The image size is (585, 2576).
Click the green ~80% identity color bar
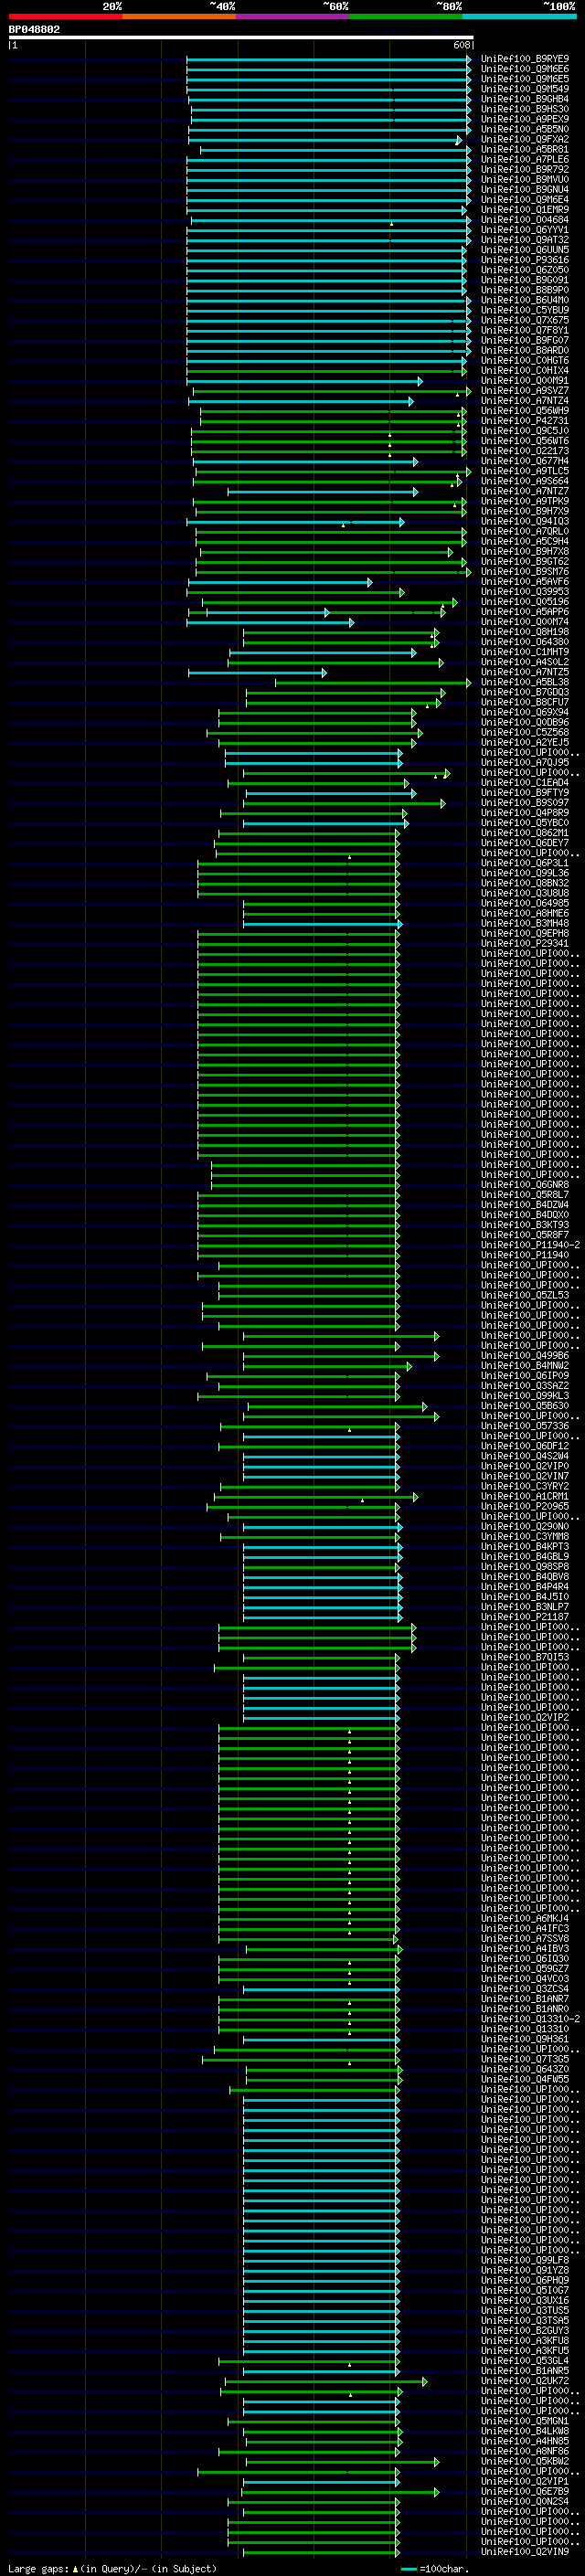(x=406, y=16)
